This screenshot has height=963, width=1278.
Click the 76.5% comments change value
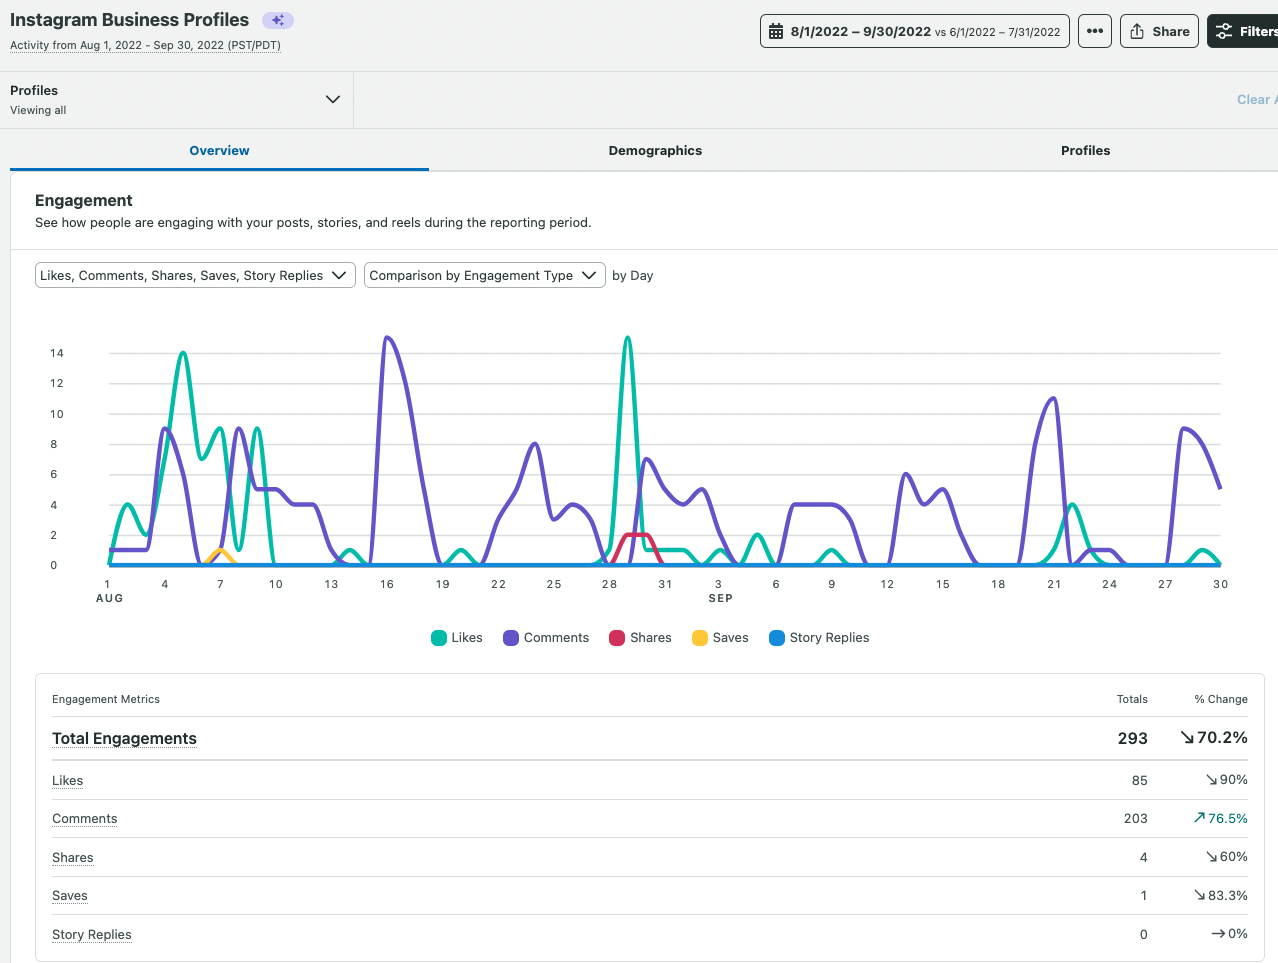[x=1220, y=818]
